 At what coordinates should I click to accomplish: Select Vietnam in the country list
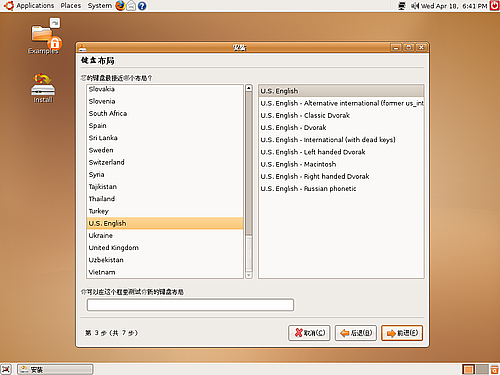[165, 272]
